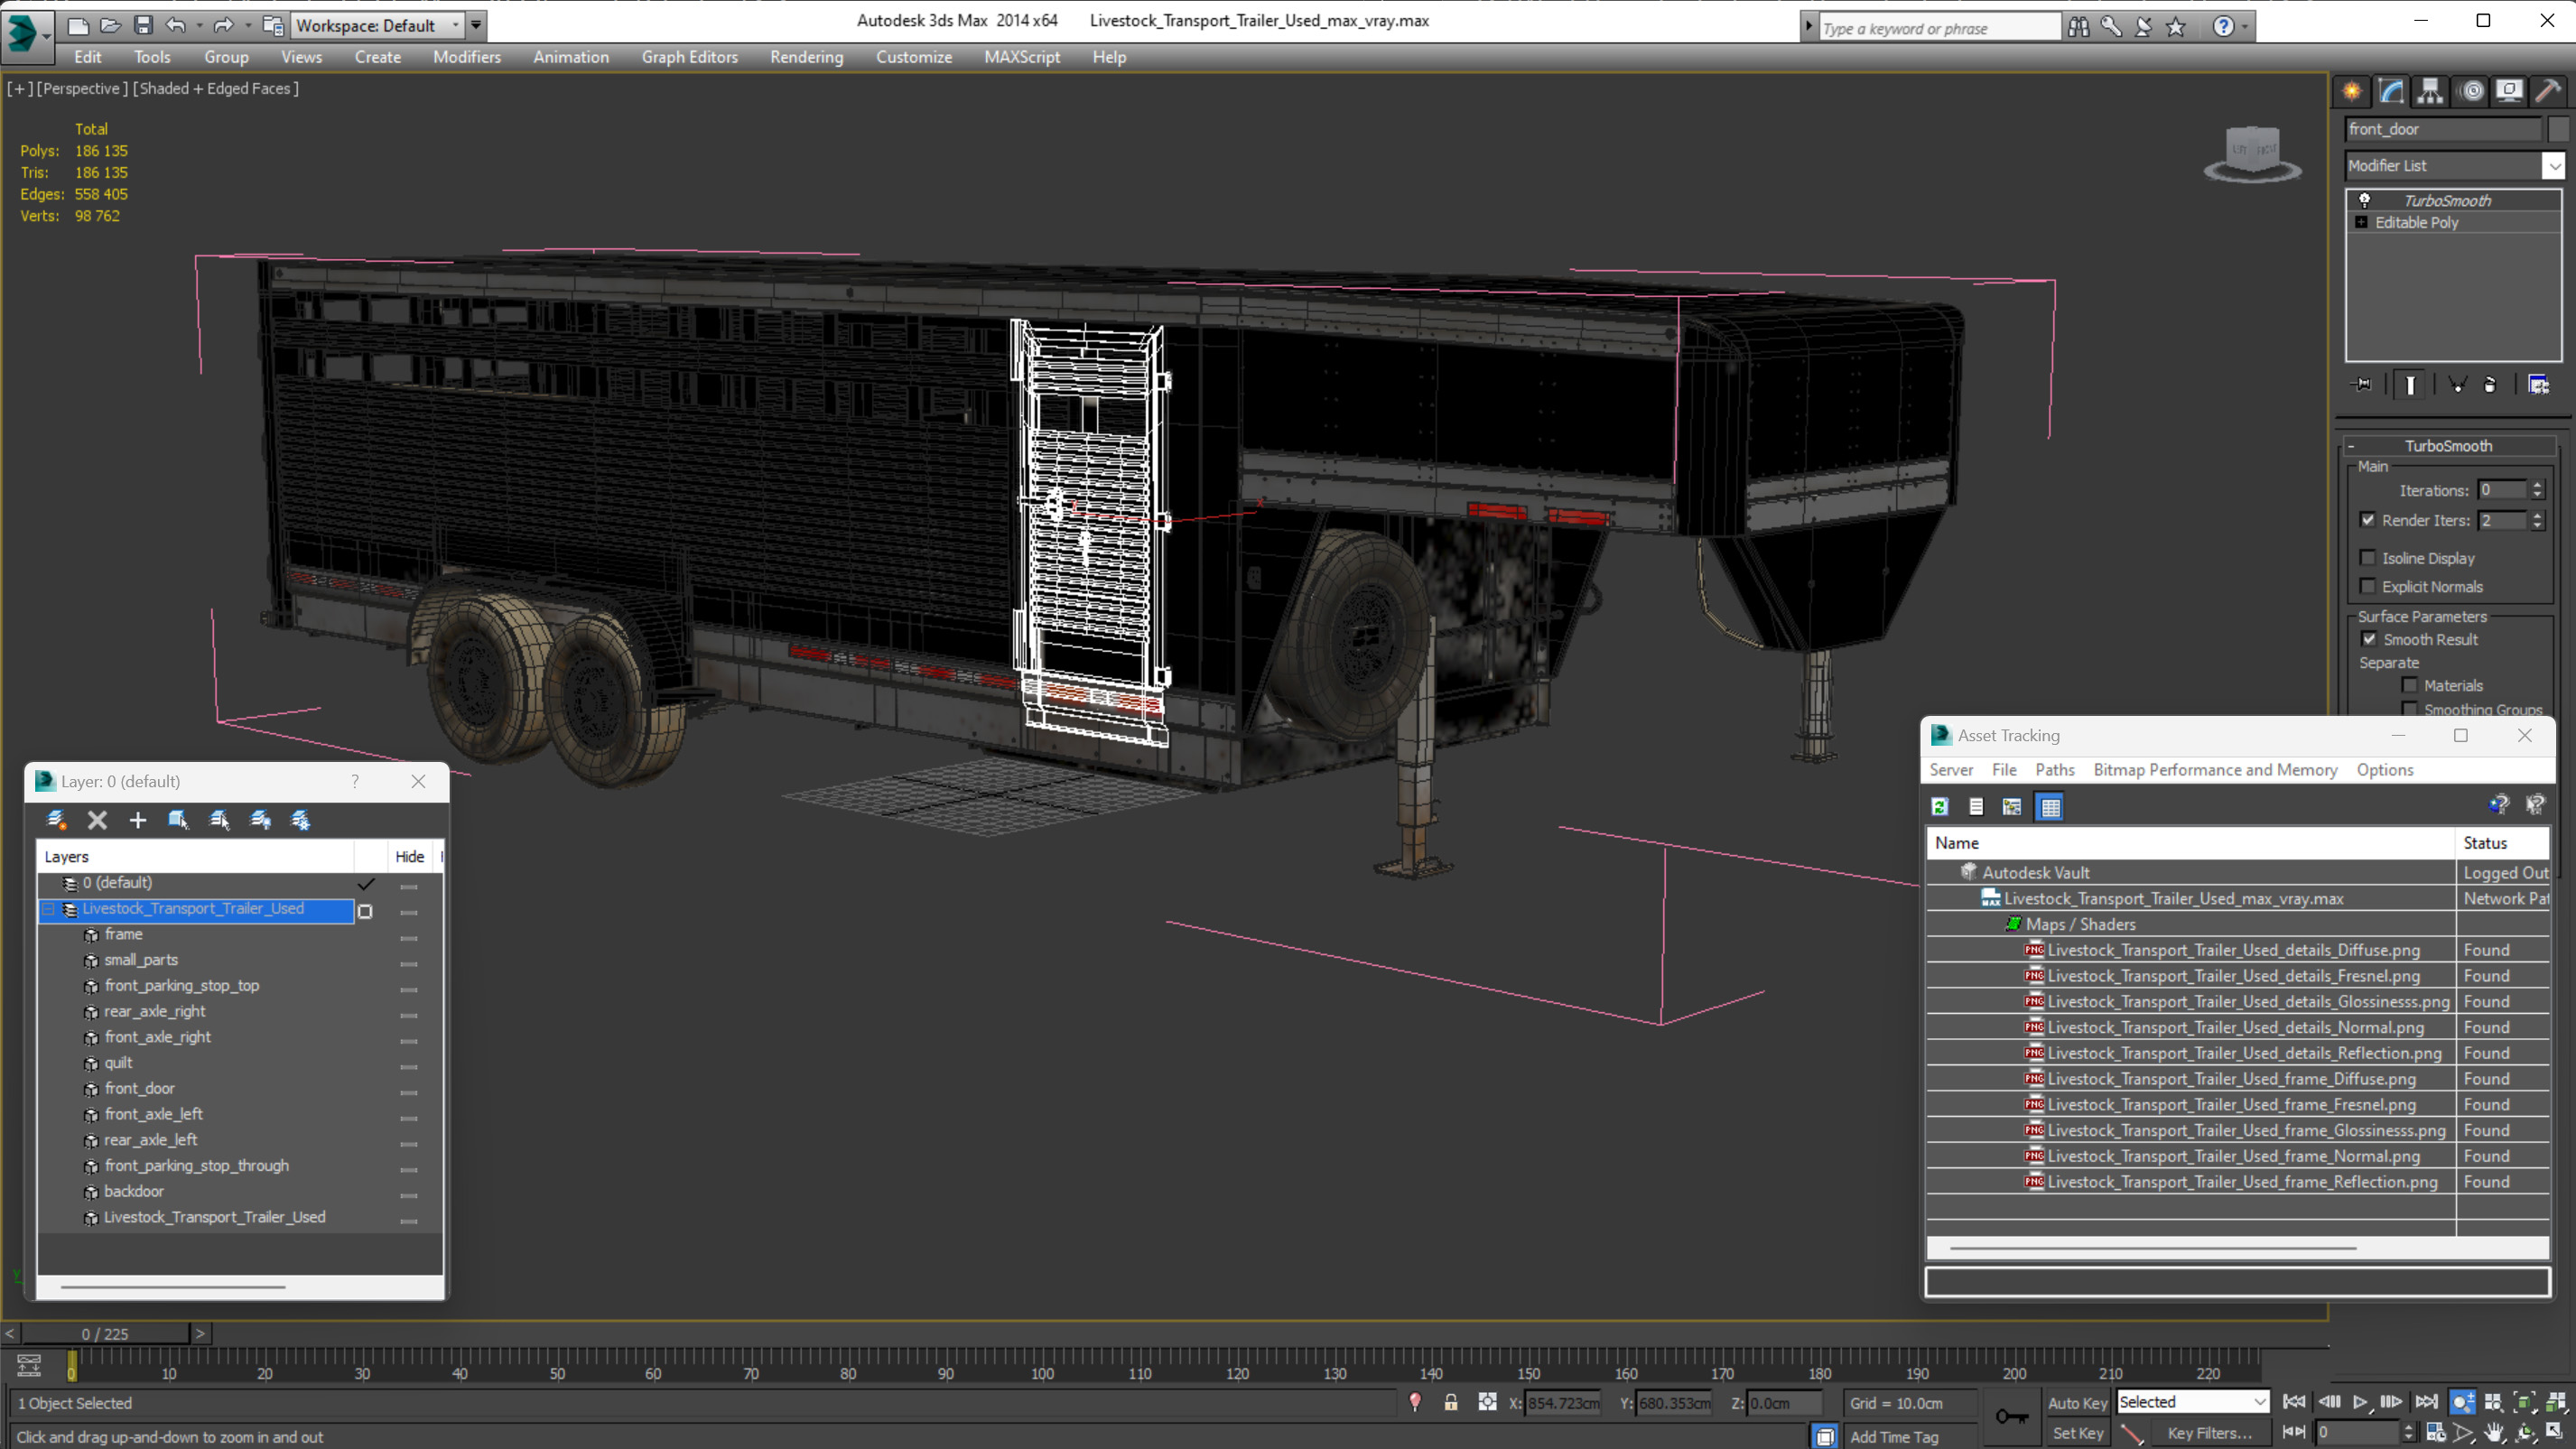Click the Delete layer X icon in the Layer dialog

97,820
